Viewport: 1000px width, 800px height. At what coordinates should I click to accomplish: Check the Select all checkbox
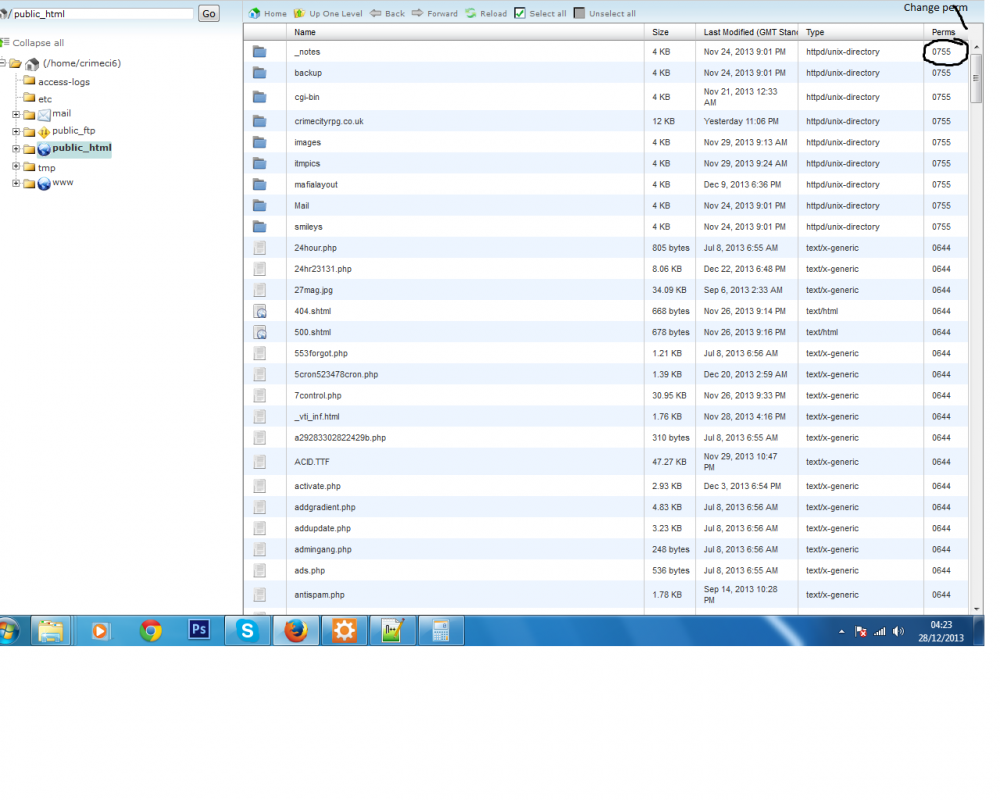click(x=520, y=14)
